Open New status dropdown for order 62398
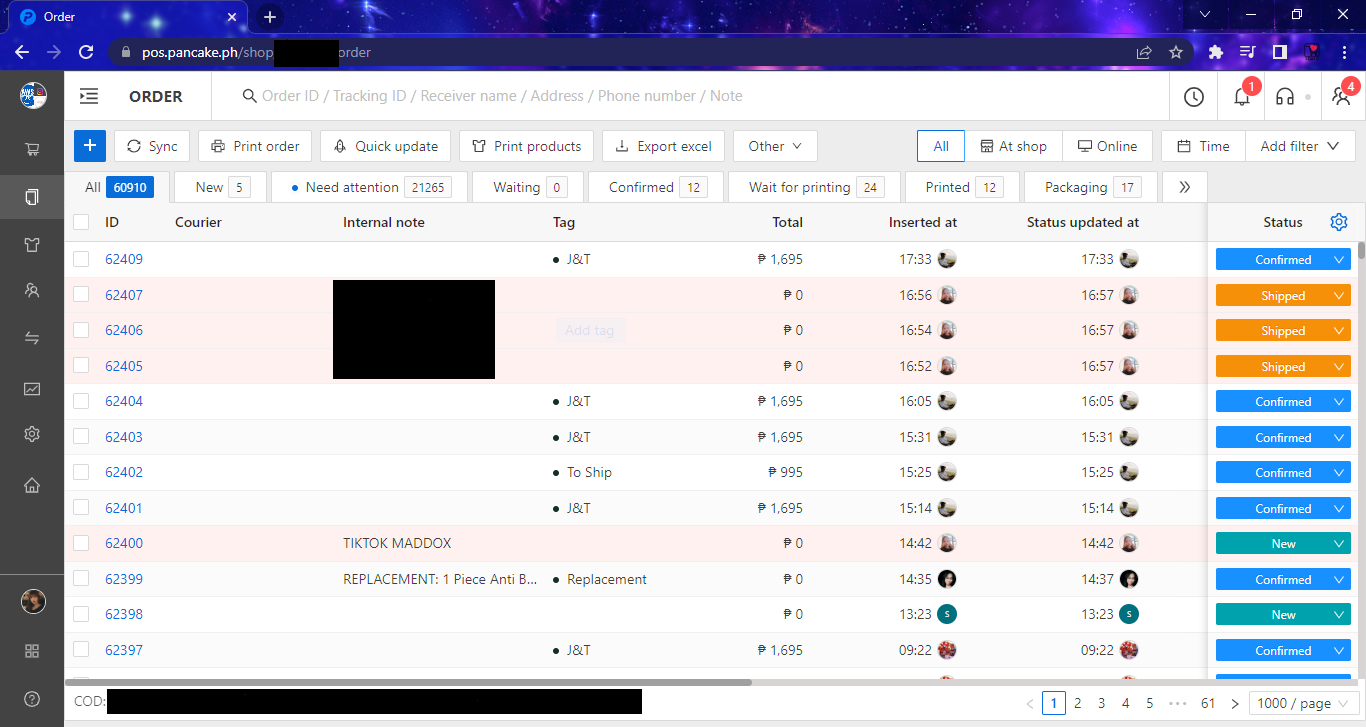The image size is (1366, 727). tap(1283, 615)
